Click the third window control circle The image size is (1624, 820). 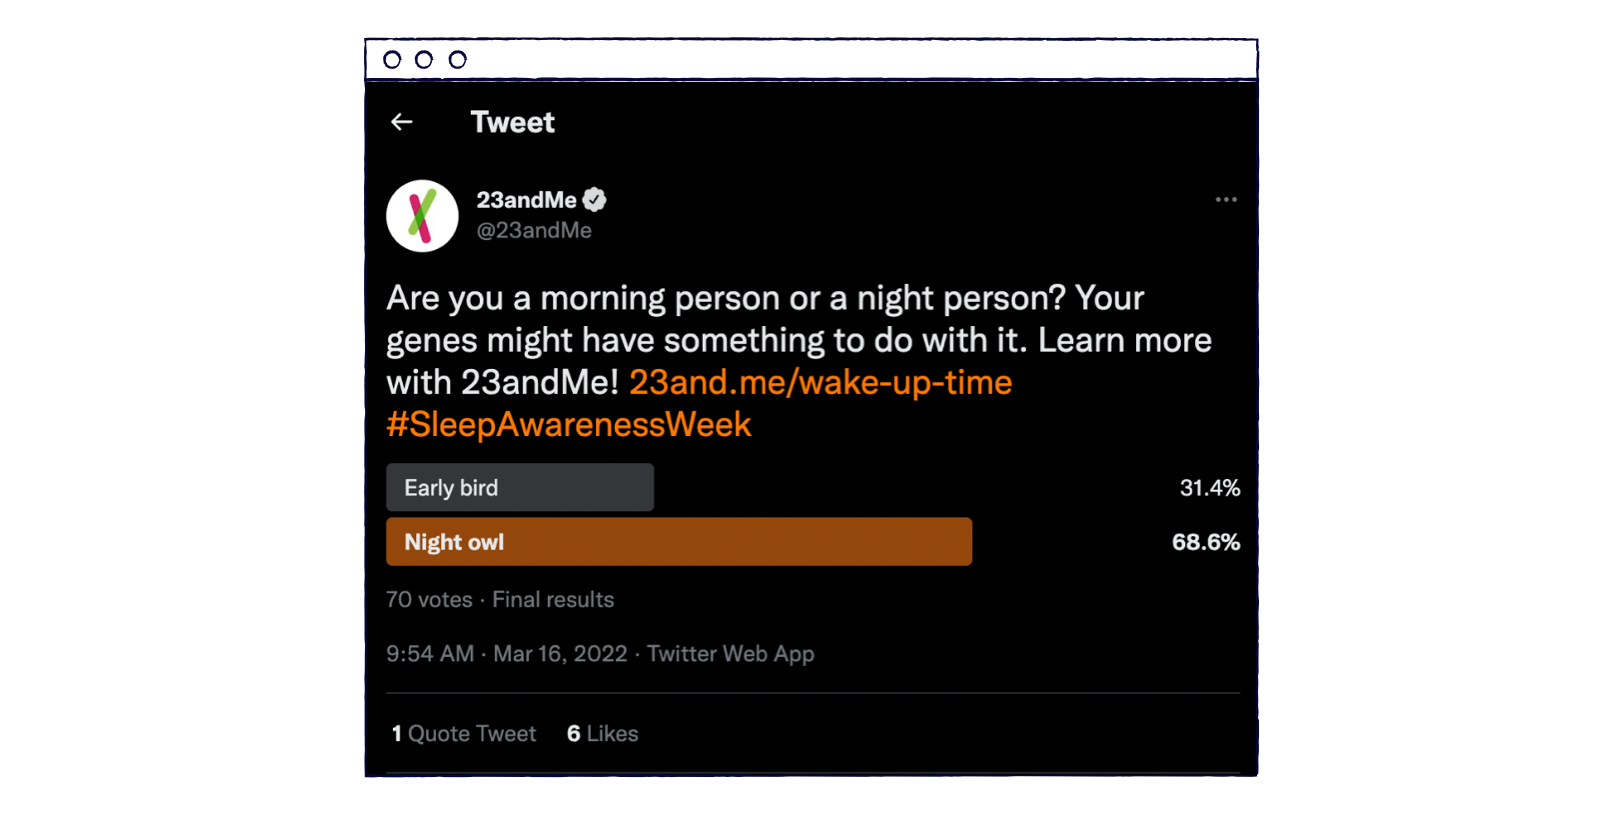457,60
